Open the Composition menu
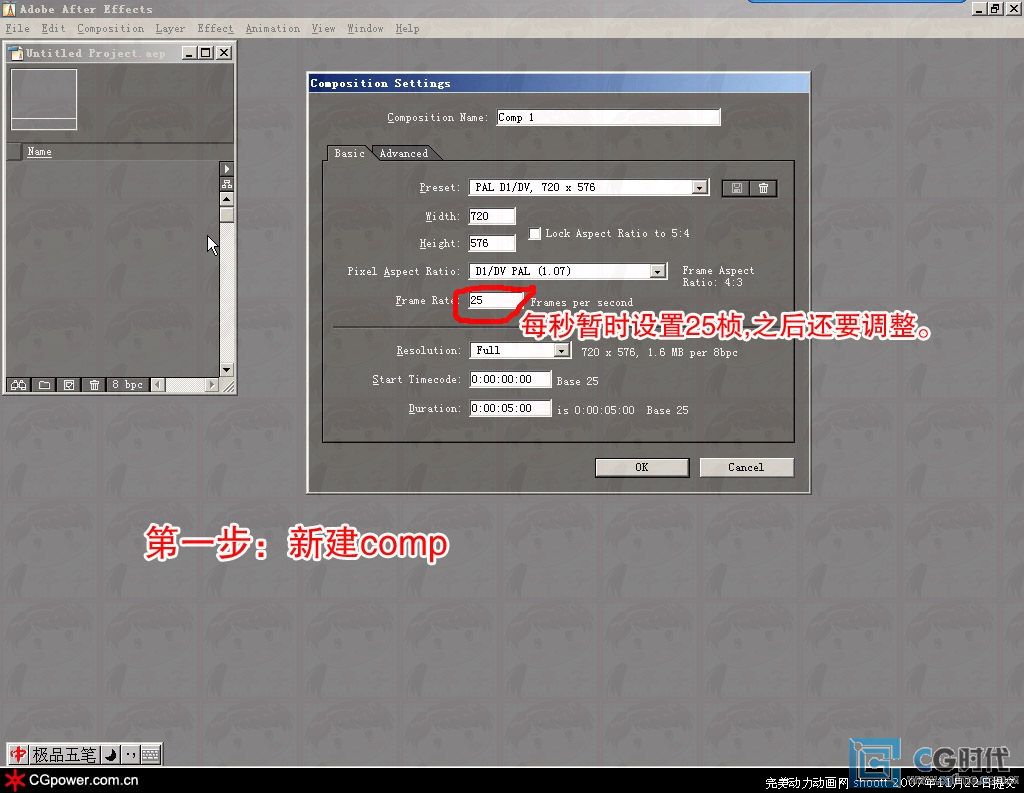The height and width of the screenshot is (793, 1024). [110, 28]
